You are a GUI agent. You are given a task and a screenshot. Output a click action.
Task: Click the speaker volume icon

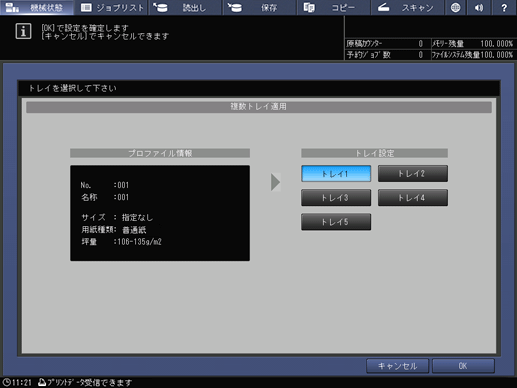pos(479,7)
